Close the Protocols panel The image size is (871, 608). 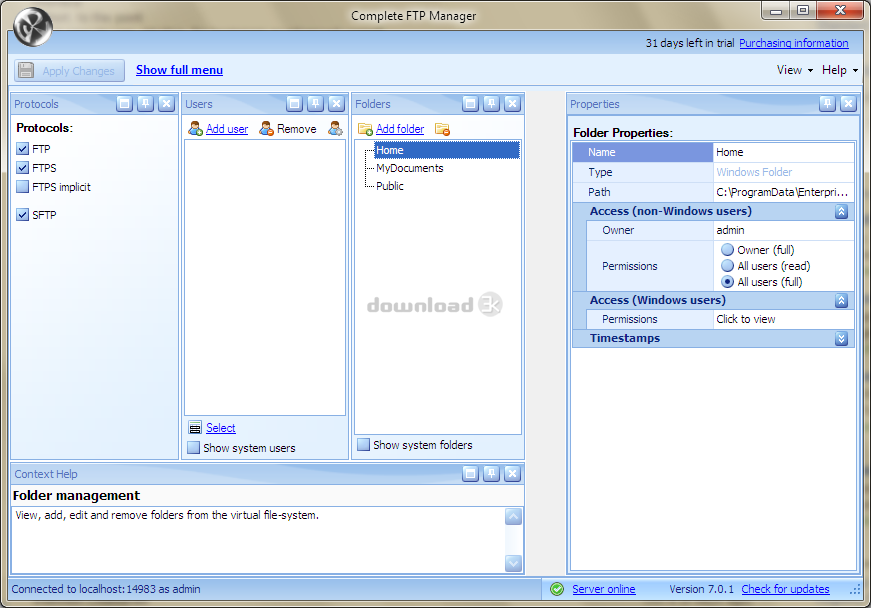tap(167, 103)
